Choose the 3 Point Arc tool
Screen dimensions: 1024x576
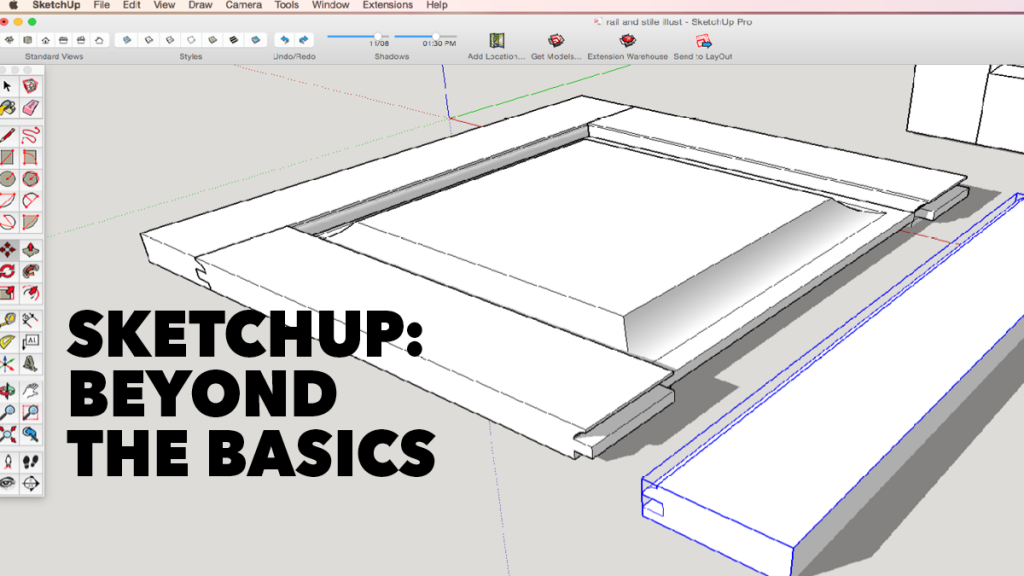[x=8, y=222]
